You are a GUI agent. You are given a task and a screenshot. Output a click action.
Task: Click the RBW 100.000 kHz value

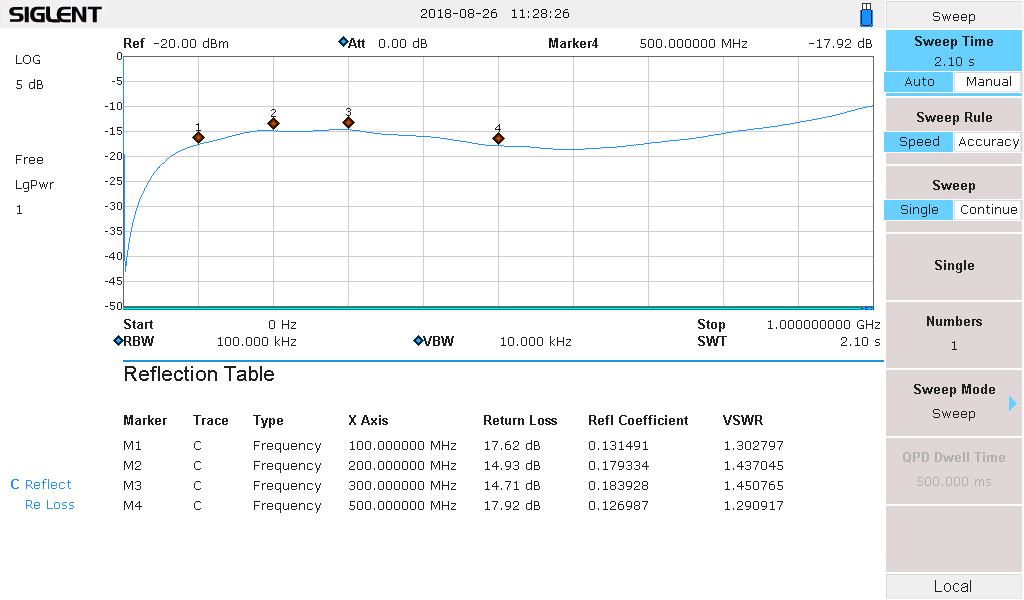tap(257, 341)
